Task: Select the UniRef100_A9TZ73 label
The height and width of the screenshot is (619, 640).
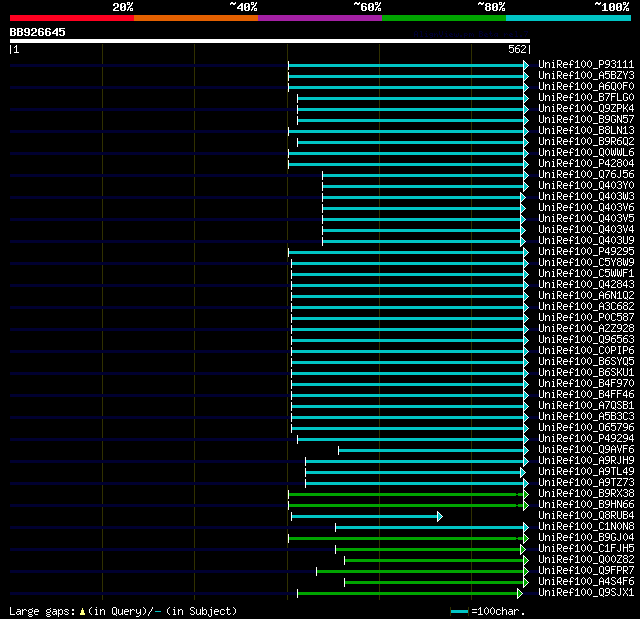Action: [x=586, y=483]
